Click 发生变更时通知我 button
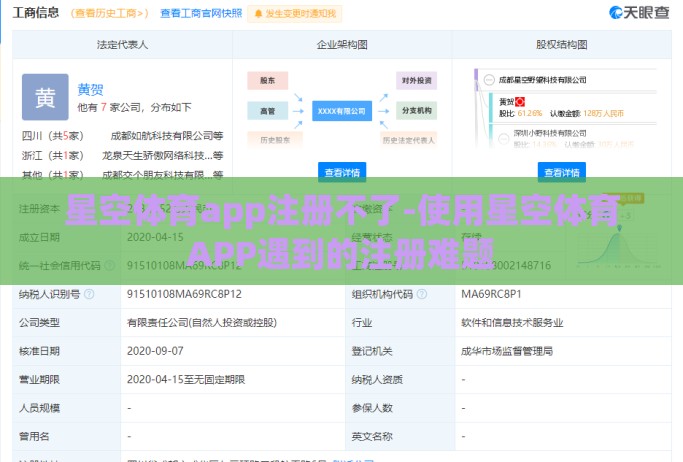This screenshot has height=462, width=683. tap(294, 14)
